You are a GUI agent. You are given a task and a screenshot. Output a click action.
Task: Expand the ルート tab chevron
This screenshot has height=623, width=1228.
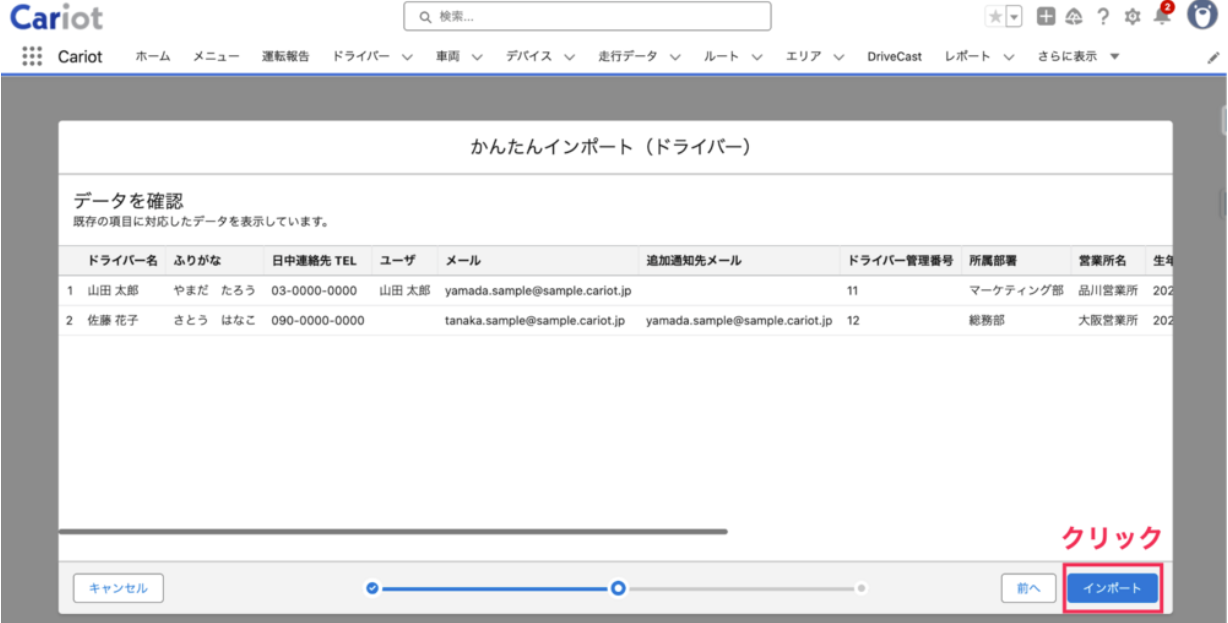click(x=757, y=57)
